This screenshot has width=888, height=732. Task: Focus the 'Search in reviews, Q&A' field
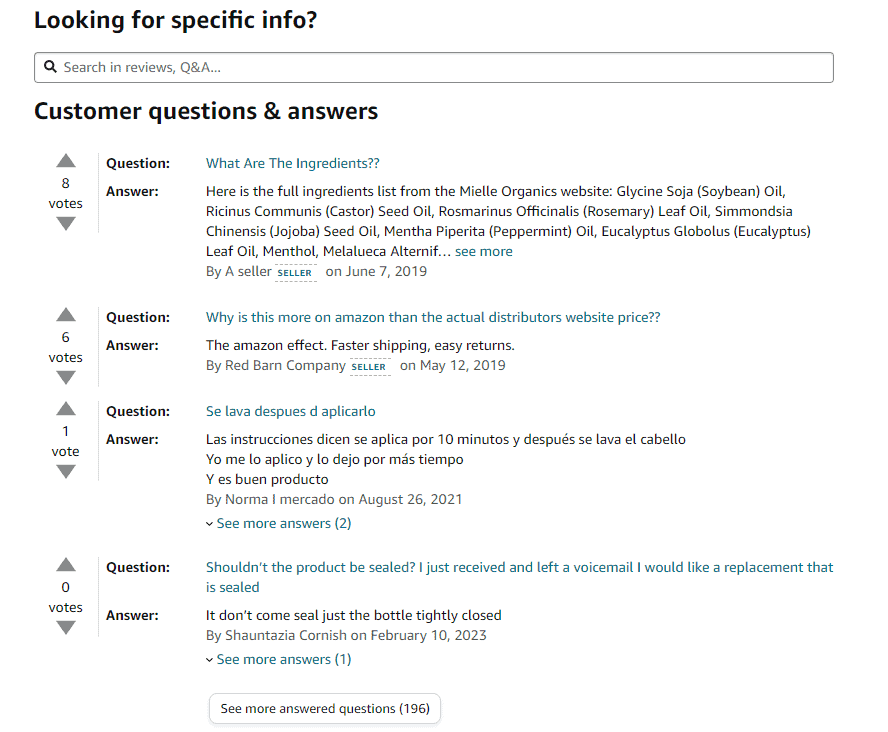coord(434,67)
